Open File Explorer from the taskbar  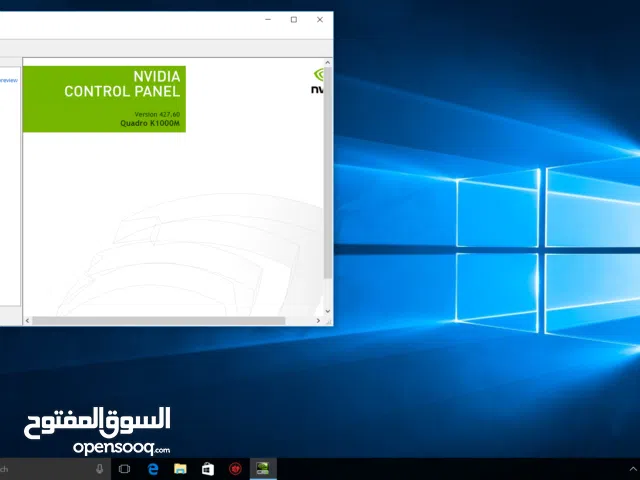(180, 469)
